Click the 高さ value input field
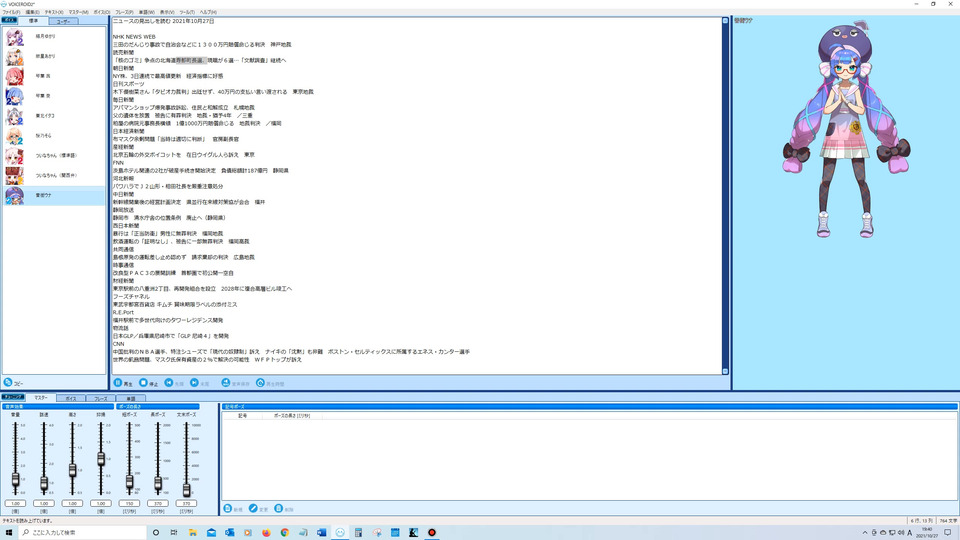Screen dimensions: 960x540 72,503
